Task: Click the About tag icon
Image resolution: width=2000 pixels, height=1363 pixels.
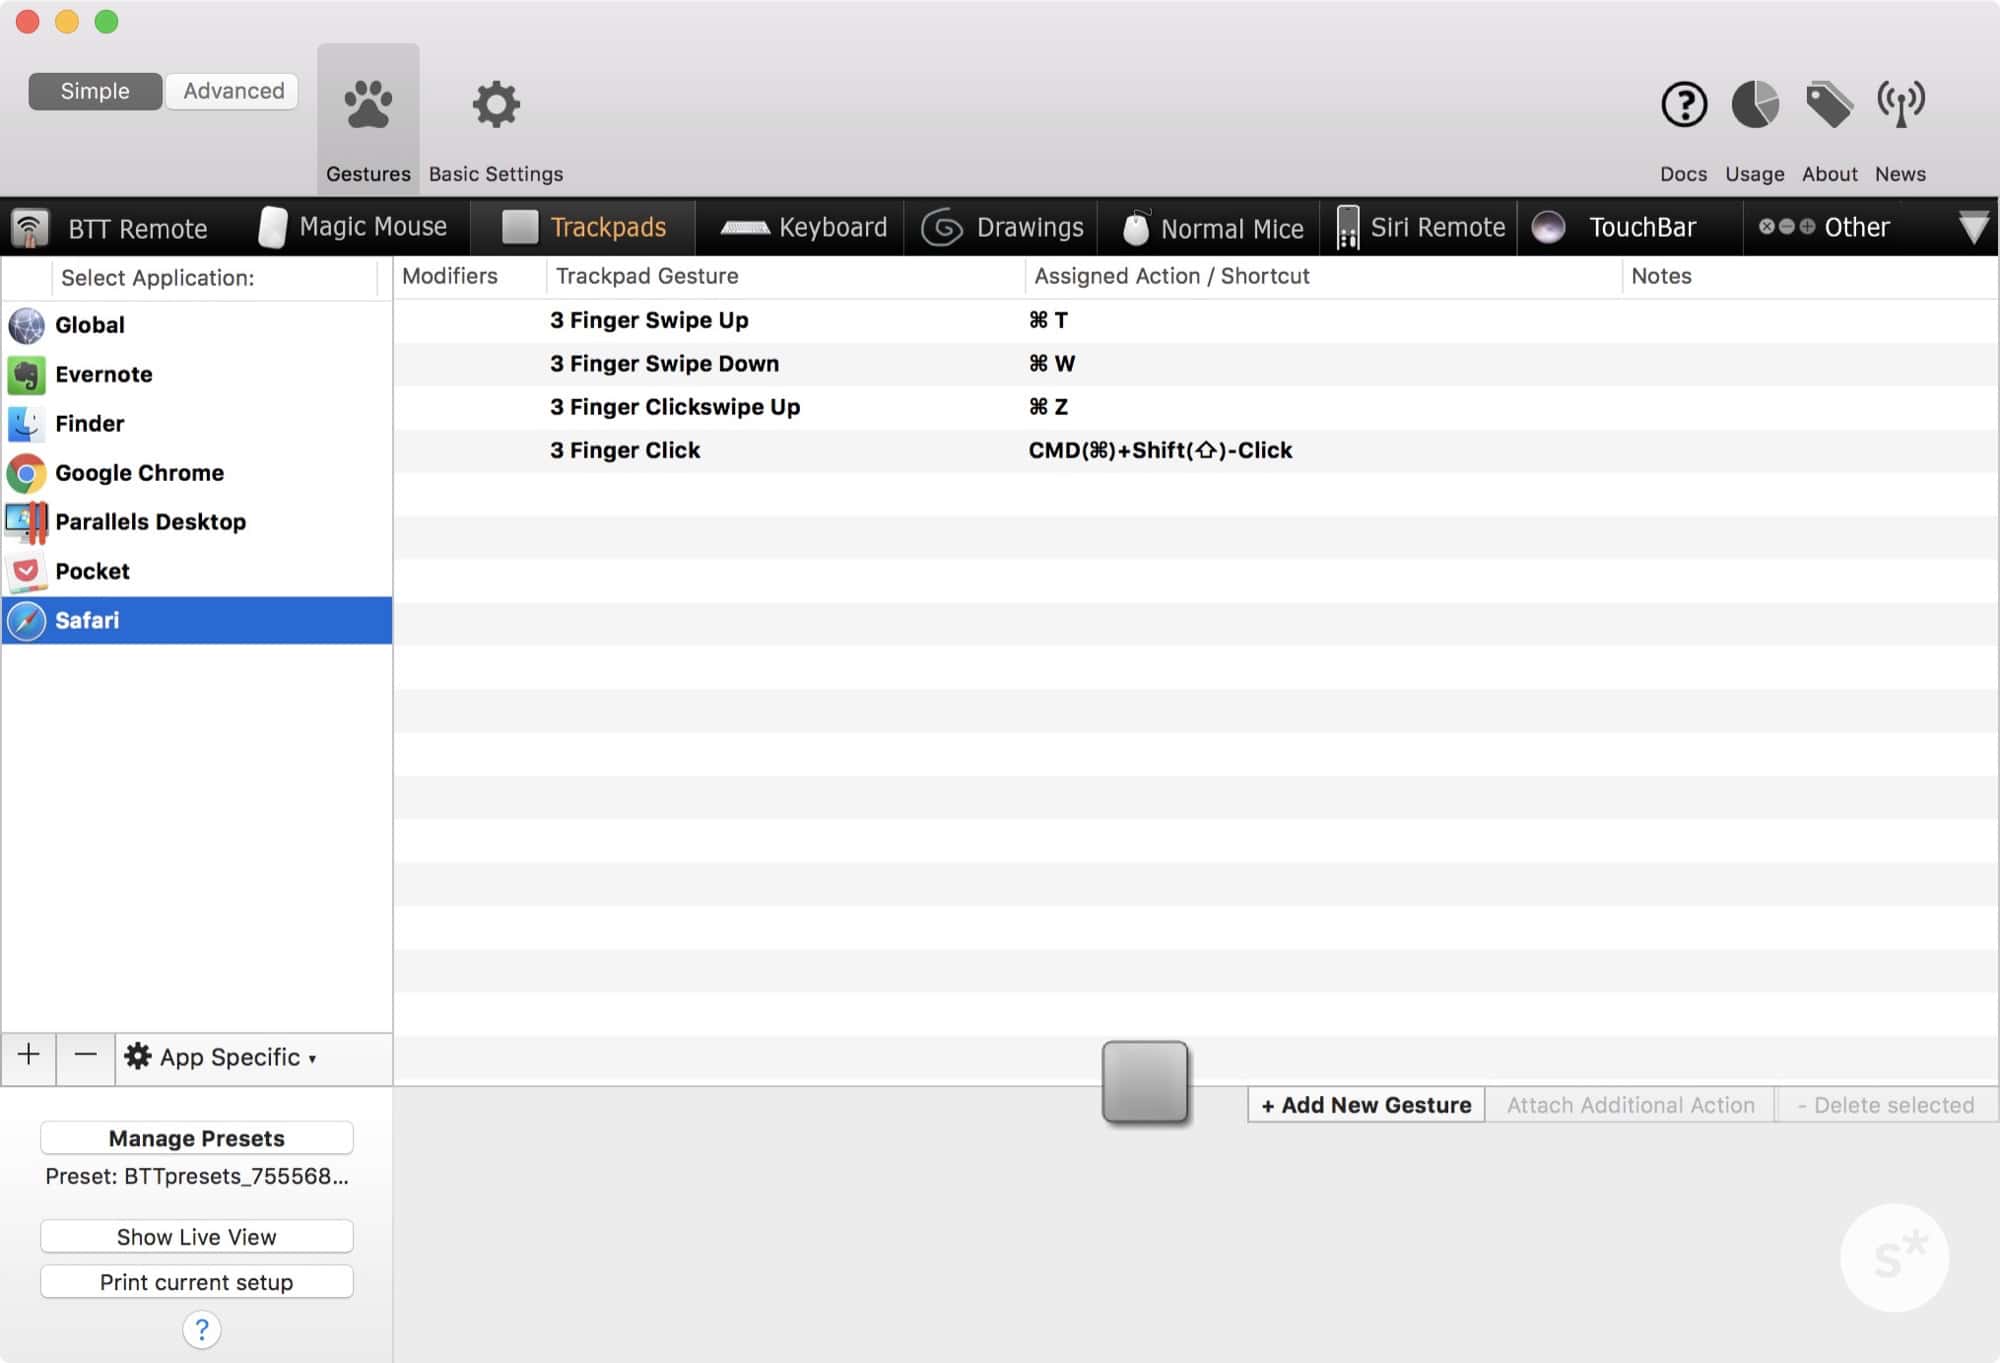Action: pos(1829,105)
